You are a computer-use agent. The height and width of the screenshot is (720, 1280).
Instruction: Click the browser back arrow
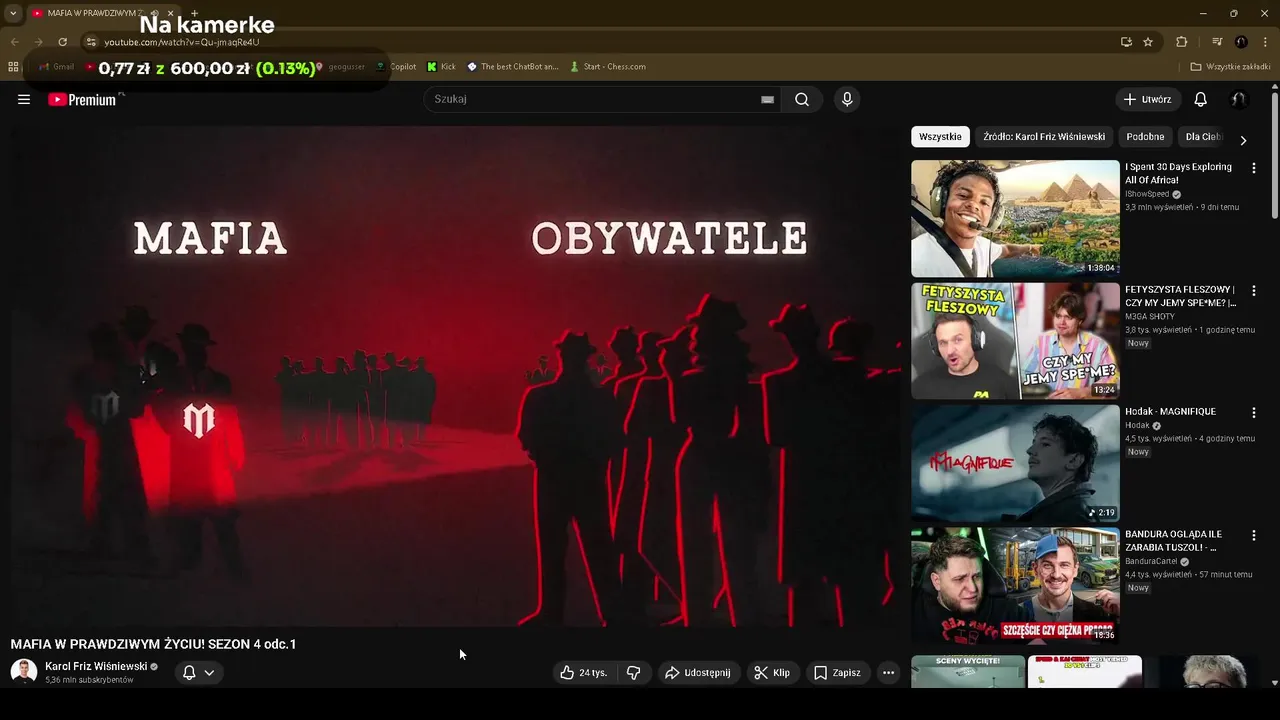pyautogui.click(x=14, y=42)
